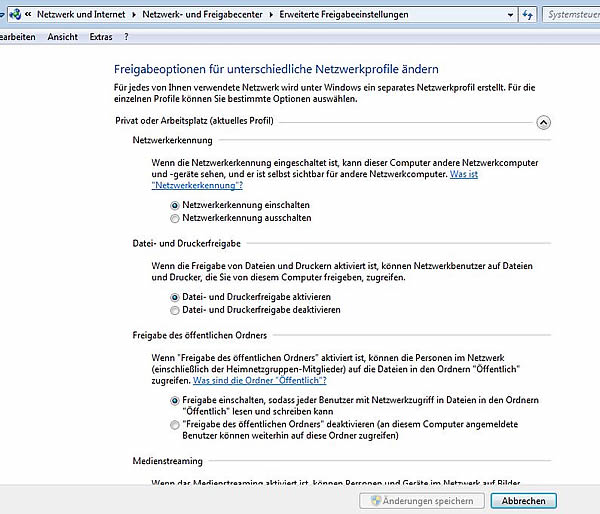Open the partially visible 'Bearbeiten' menu
This screenshot has width=600, height=514.
click(18, 37)
